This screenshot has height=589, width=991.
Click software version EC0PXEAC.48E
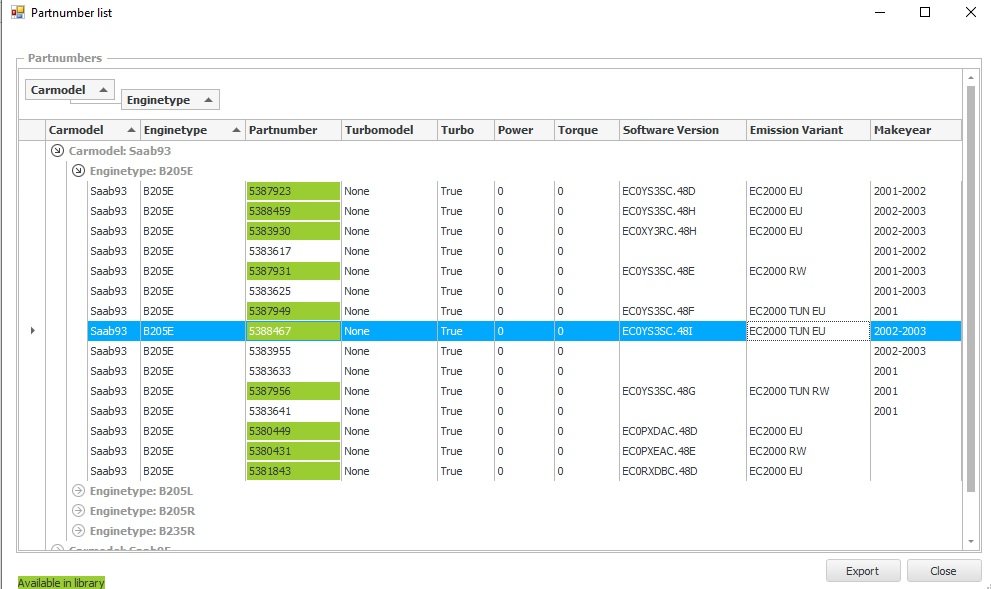659,451
